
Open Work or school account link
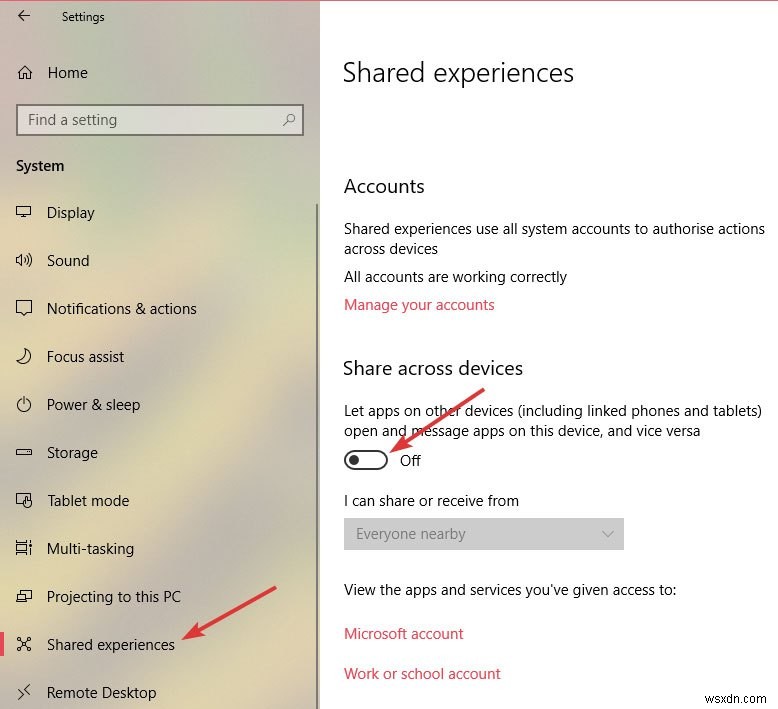click(422, 674)
